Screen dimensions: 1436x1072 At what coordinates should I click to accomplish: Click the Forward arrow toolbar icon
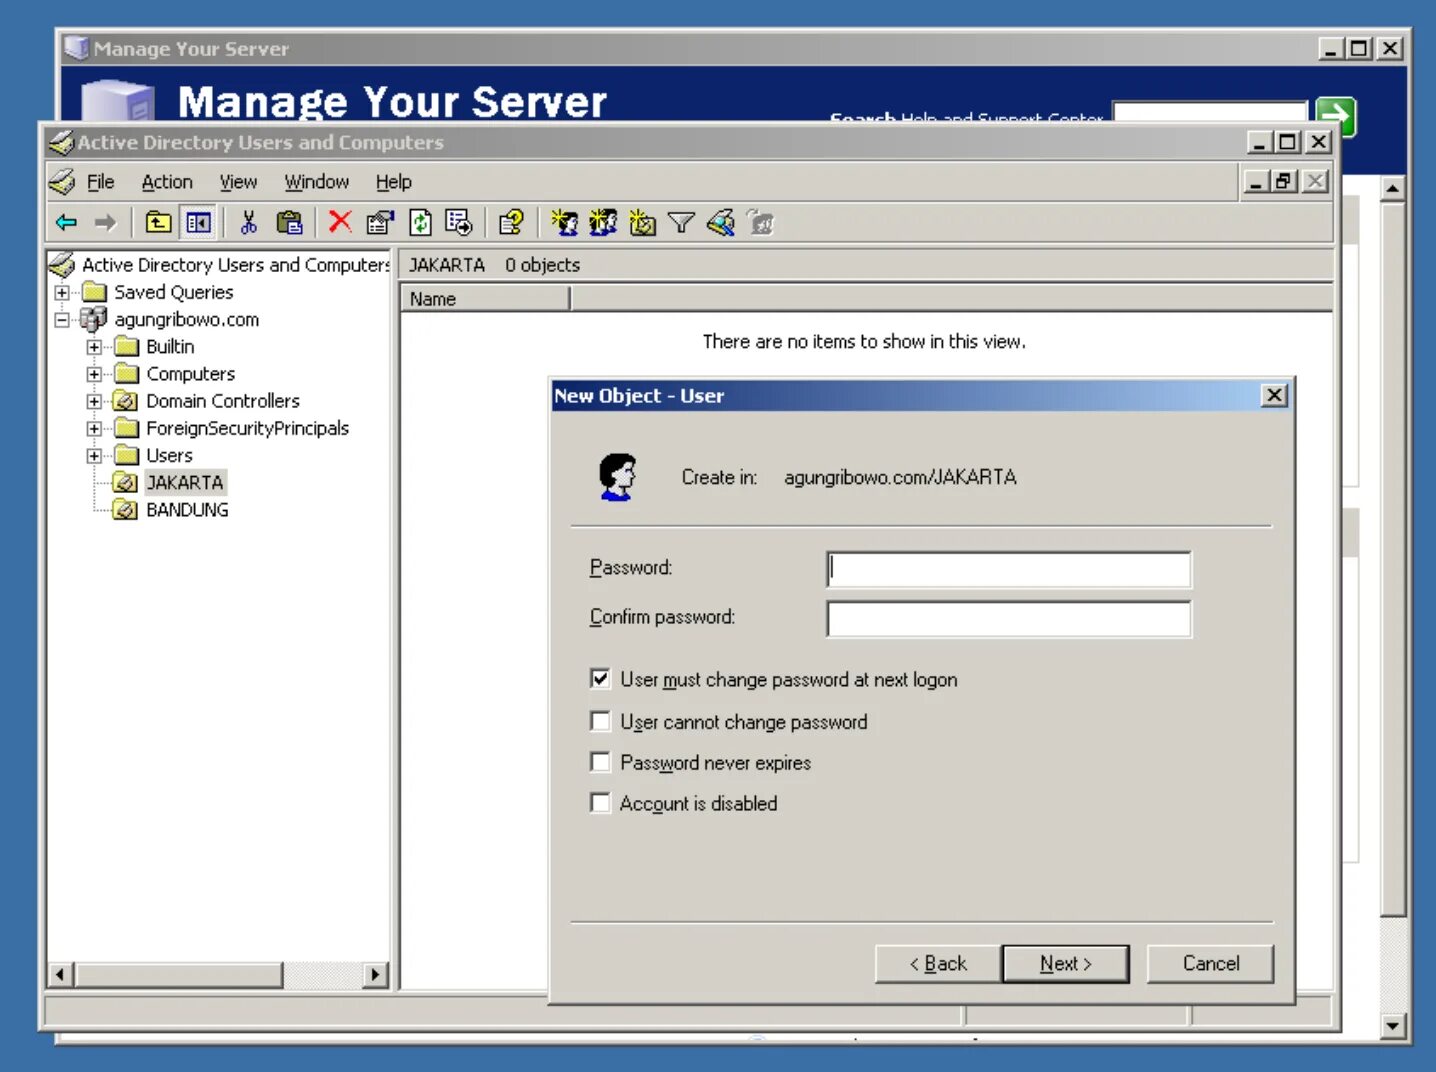click(105, 222)
